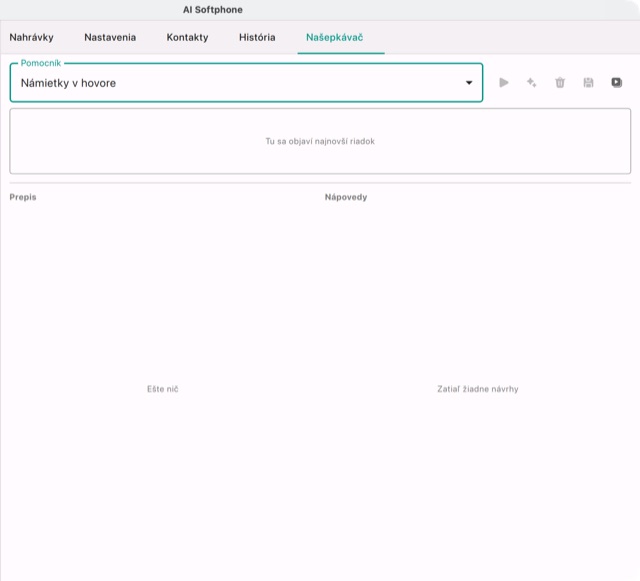Click the 'Zatiaľ žiadne návrhy' hints placeholder
Image resolution: width=640 pixels, height=581 pixels.
pyautogui.click(x=478, y=389)
